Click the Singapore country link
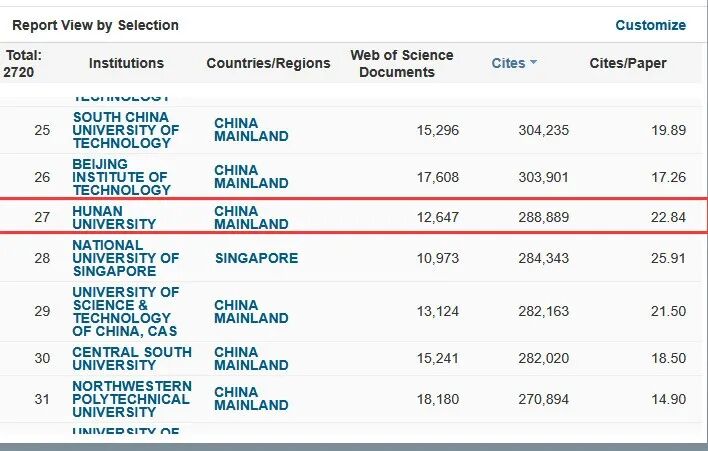This screenshot has width=708, height=451. pos(256,258)
